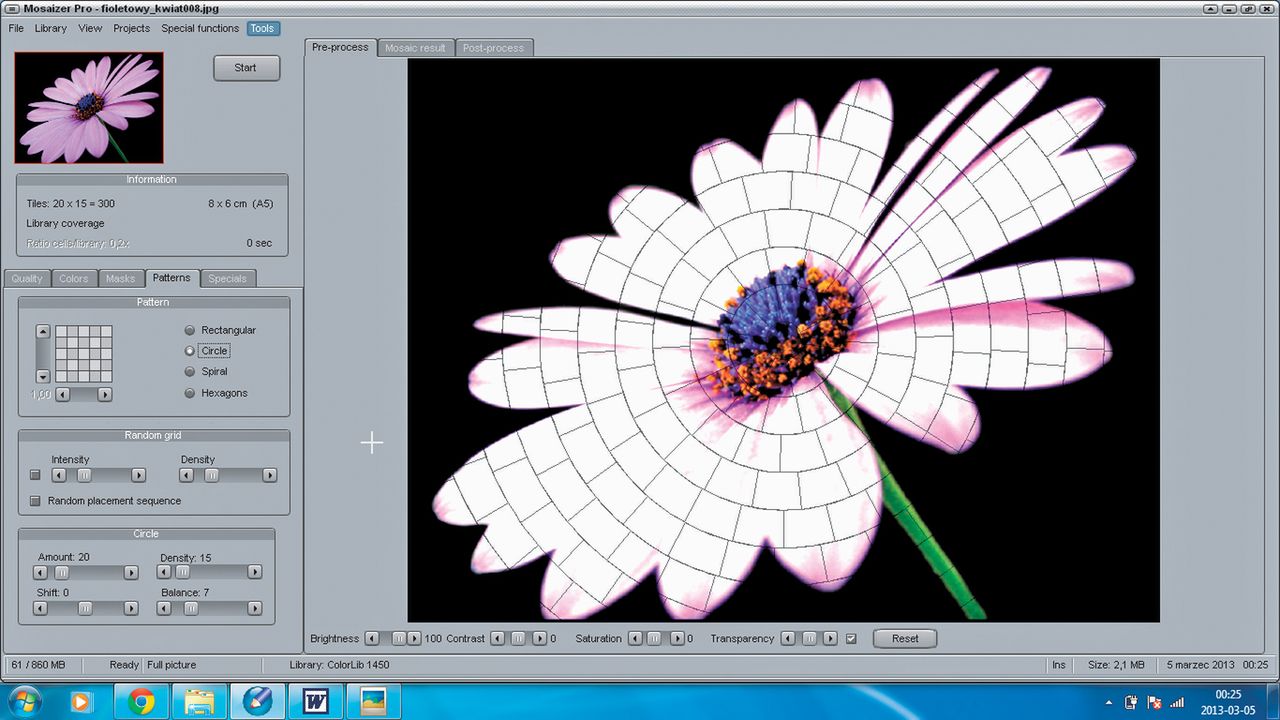Toggle the checkbox beside Transparency

point(851,638)
